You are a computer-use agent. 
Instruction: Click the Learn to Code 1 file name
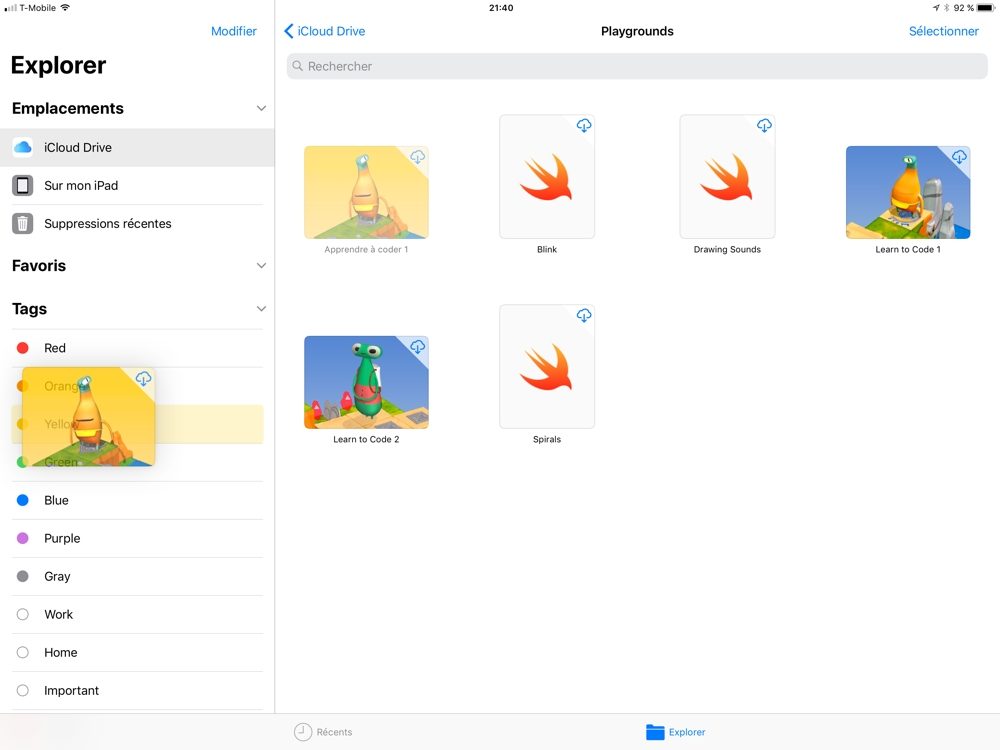pos(908,249)
